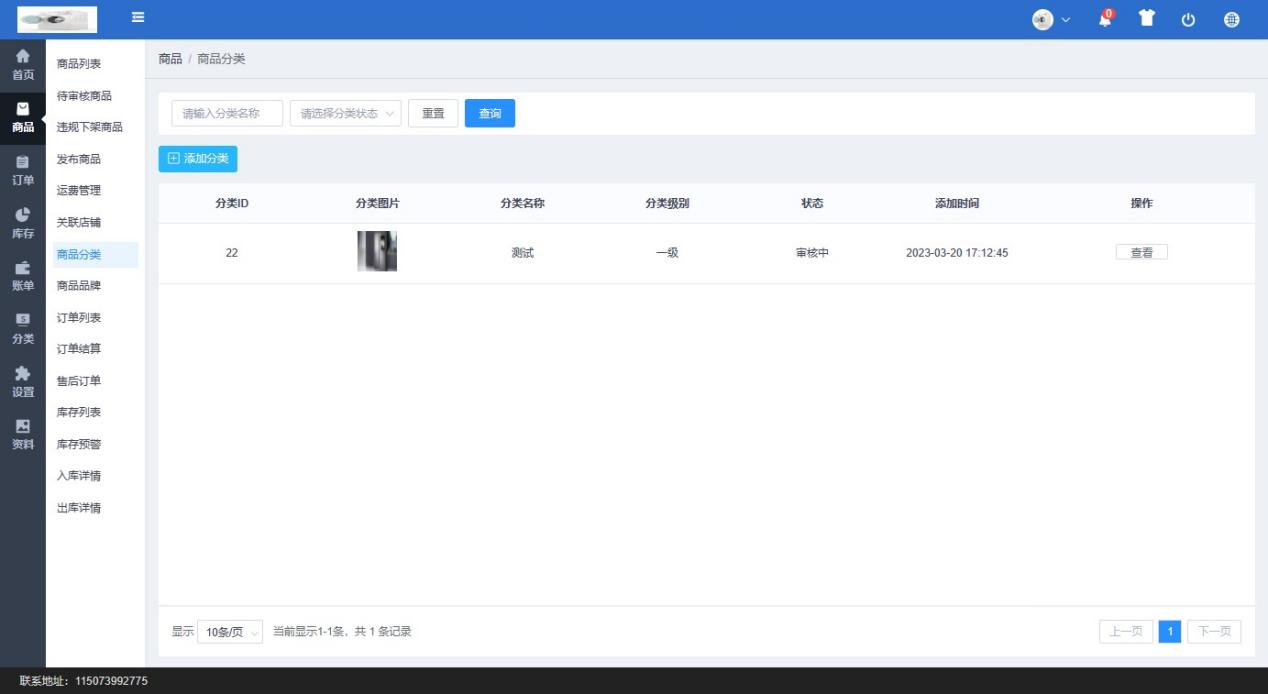
Task: Click the globe language icon
Action: click(1230, 20)
